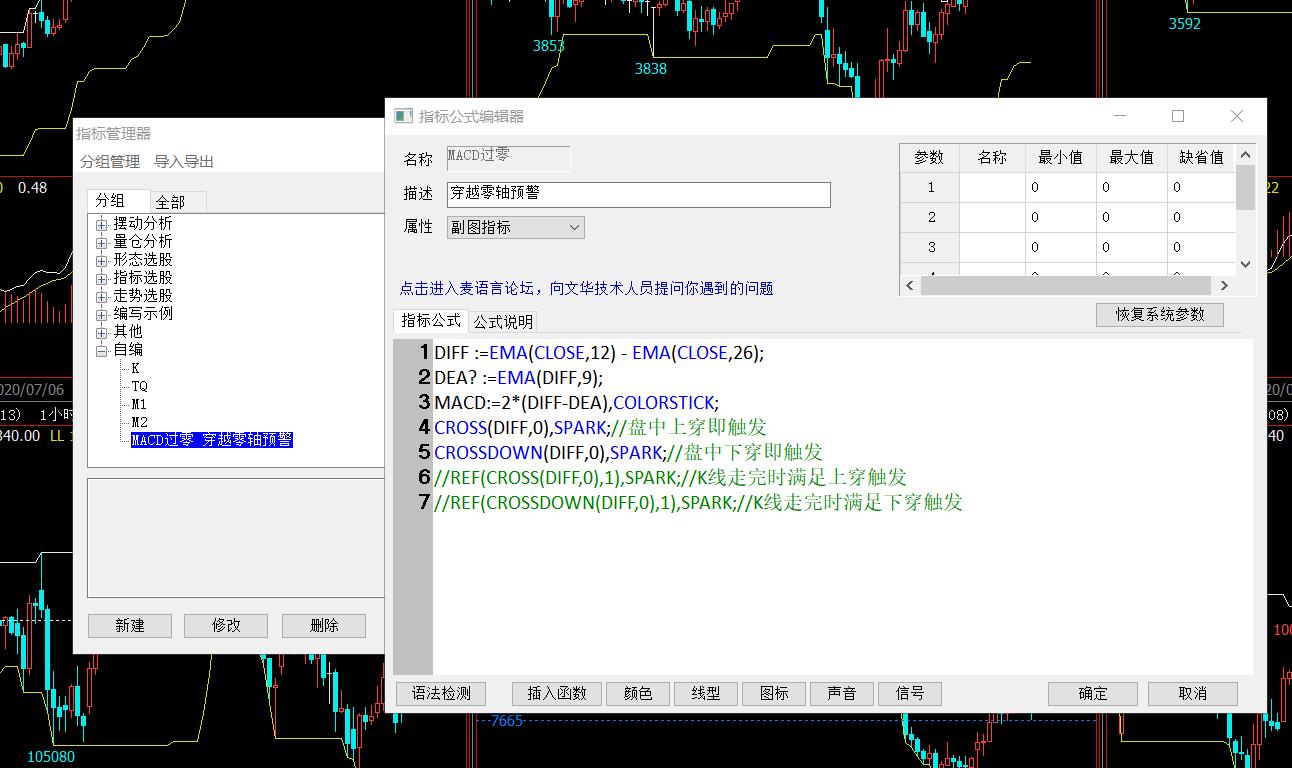Switch to the 全部 tab
Image resolution: width=1292 pixels, height=768 pixels.
170,202
